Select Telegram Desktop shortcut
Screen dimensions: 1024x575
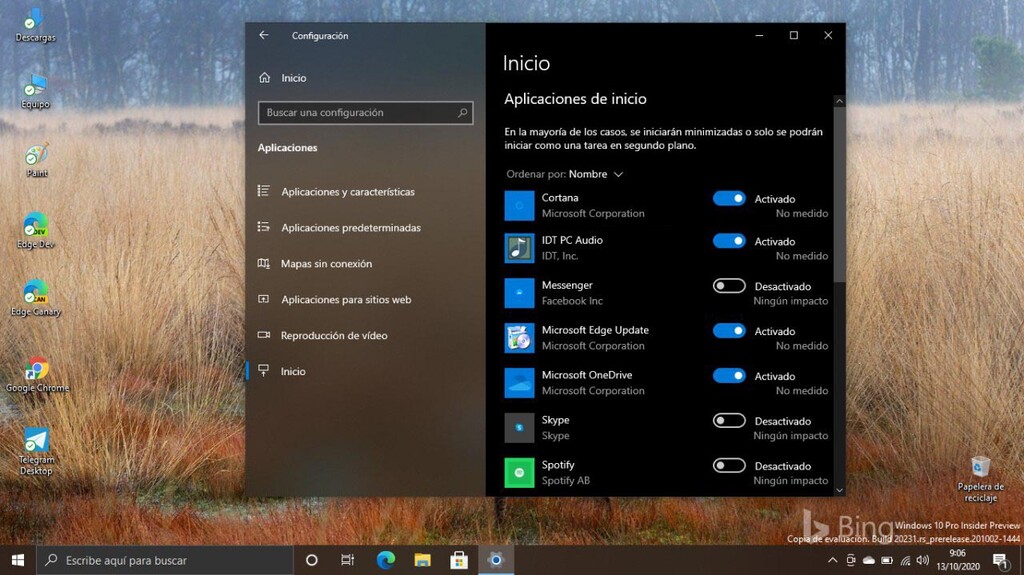tap(36, 452)
